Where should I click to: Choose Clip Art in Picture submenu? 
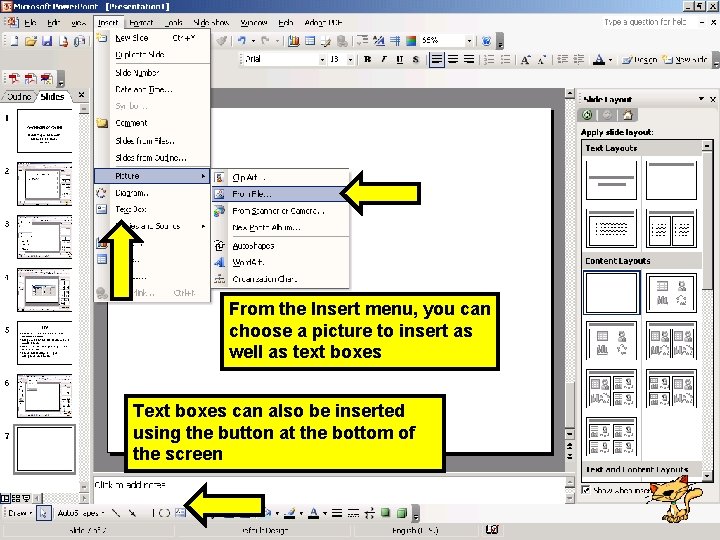(281, 177)
